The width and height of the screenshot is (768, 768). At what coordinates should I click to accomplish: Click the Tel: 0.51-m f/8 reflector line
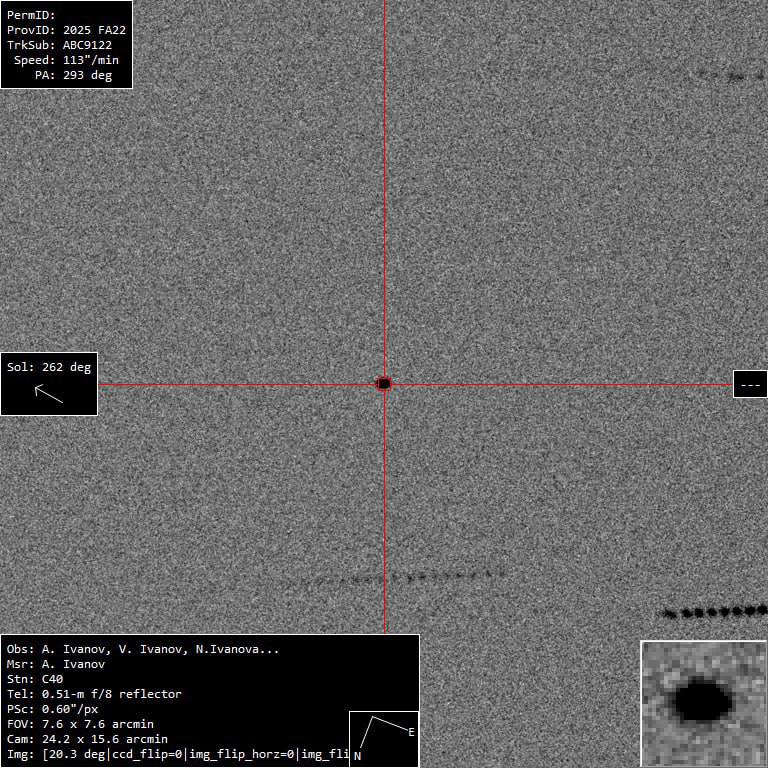click(x=94, y=694)
